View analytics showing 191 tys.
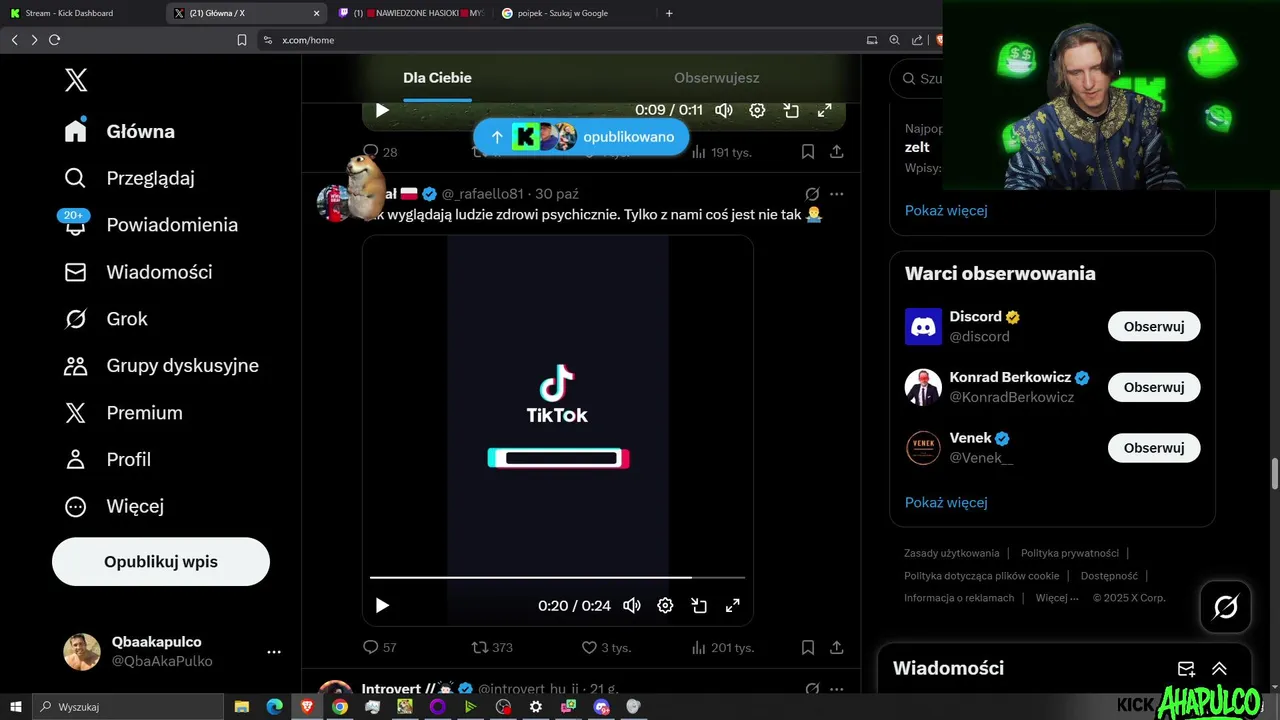Image resolution: width=1280 pixels, height=720 pixels. click(722, 152)
